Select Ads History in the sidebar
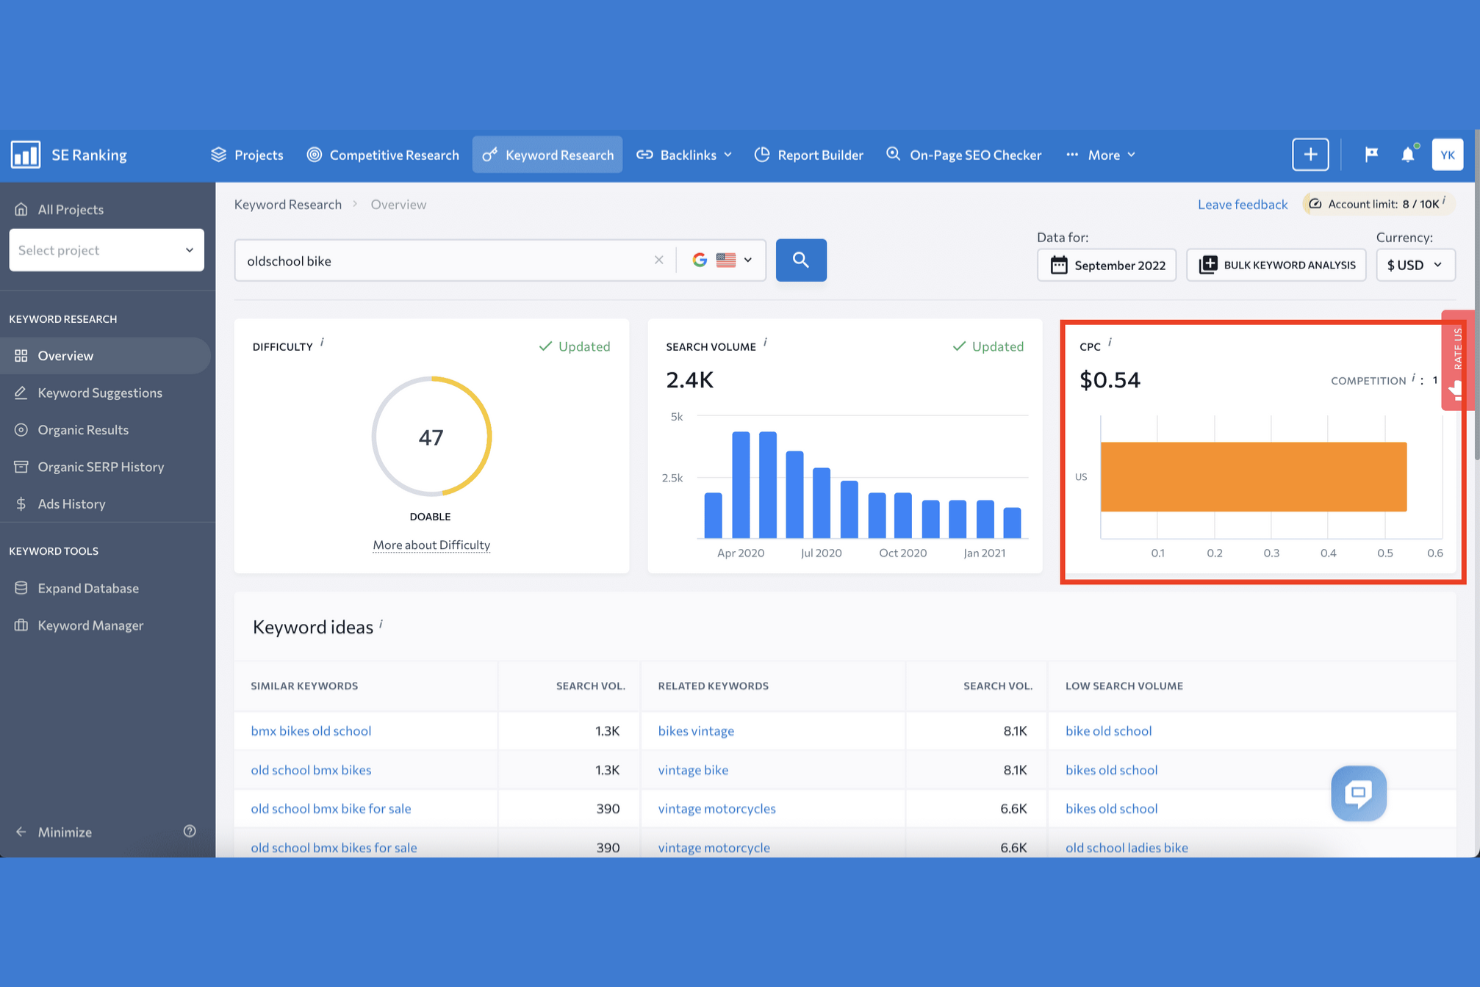 pyautogui.click(x=71, y=503)
